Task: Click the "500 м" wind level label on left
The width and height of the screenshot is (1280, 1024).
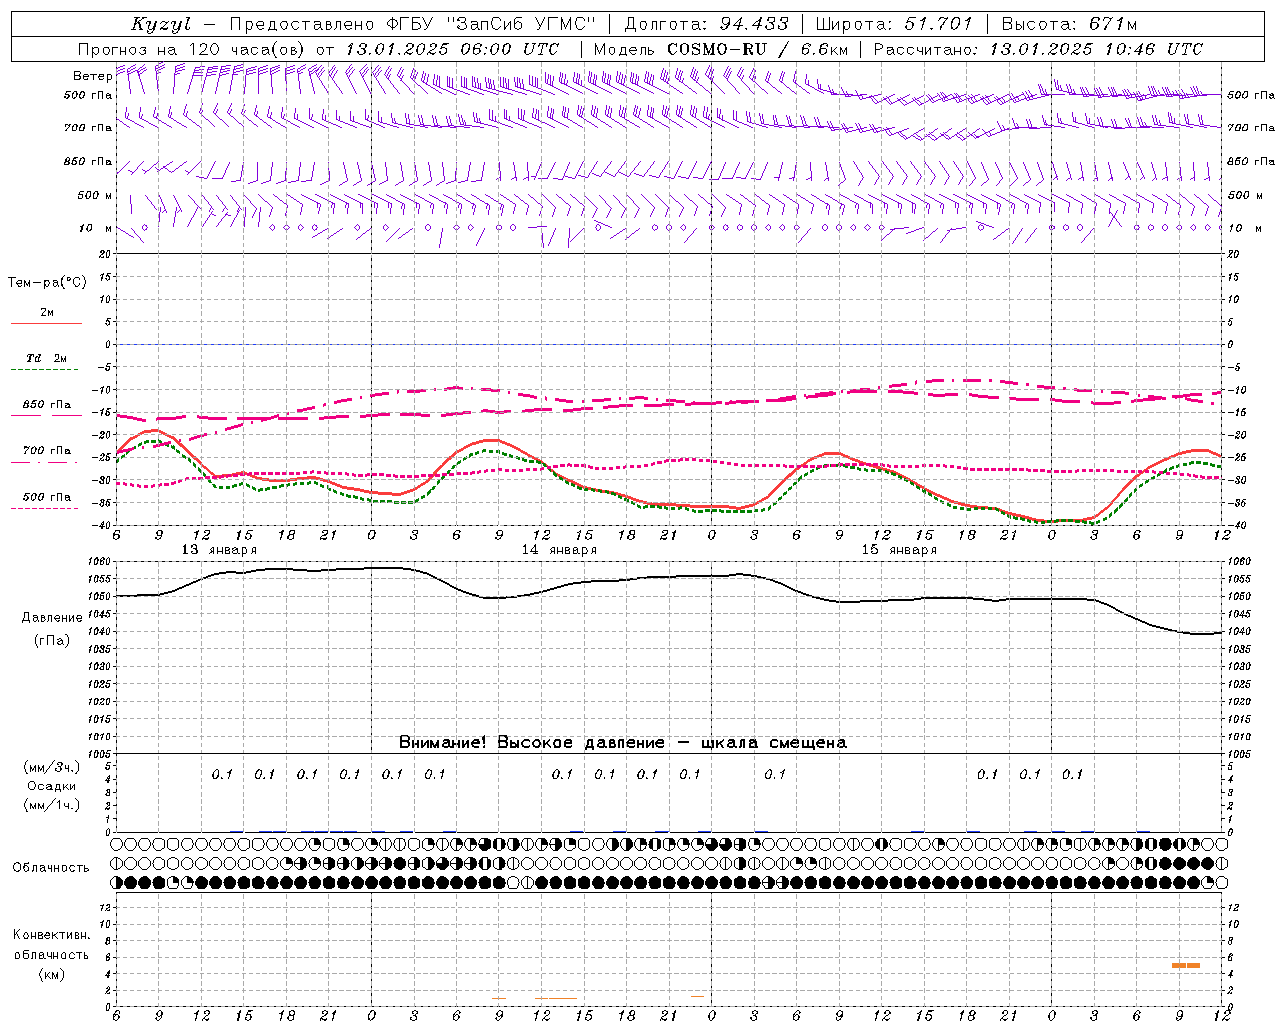Action: (x=95, y=195)
